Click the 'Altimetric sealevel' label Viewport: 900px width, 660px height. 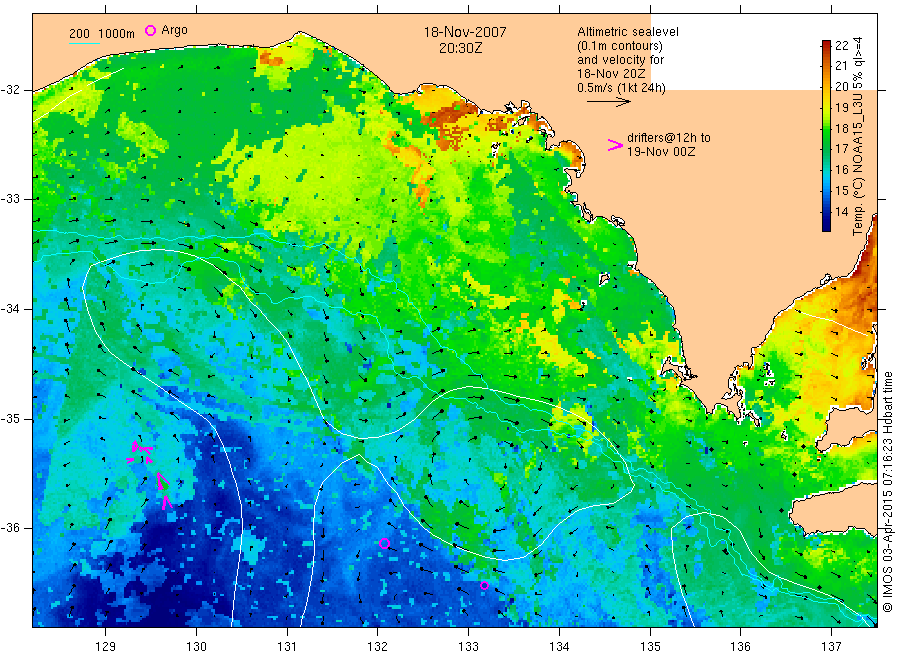click(x=628, y=32)
